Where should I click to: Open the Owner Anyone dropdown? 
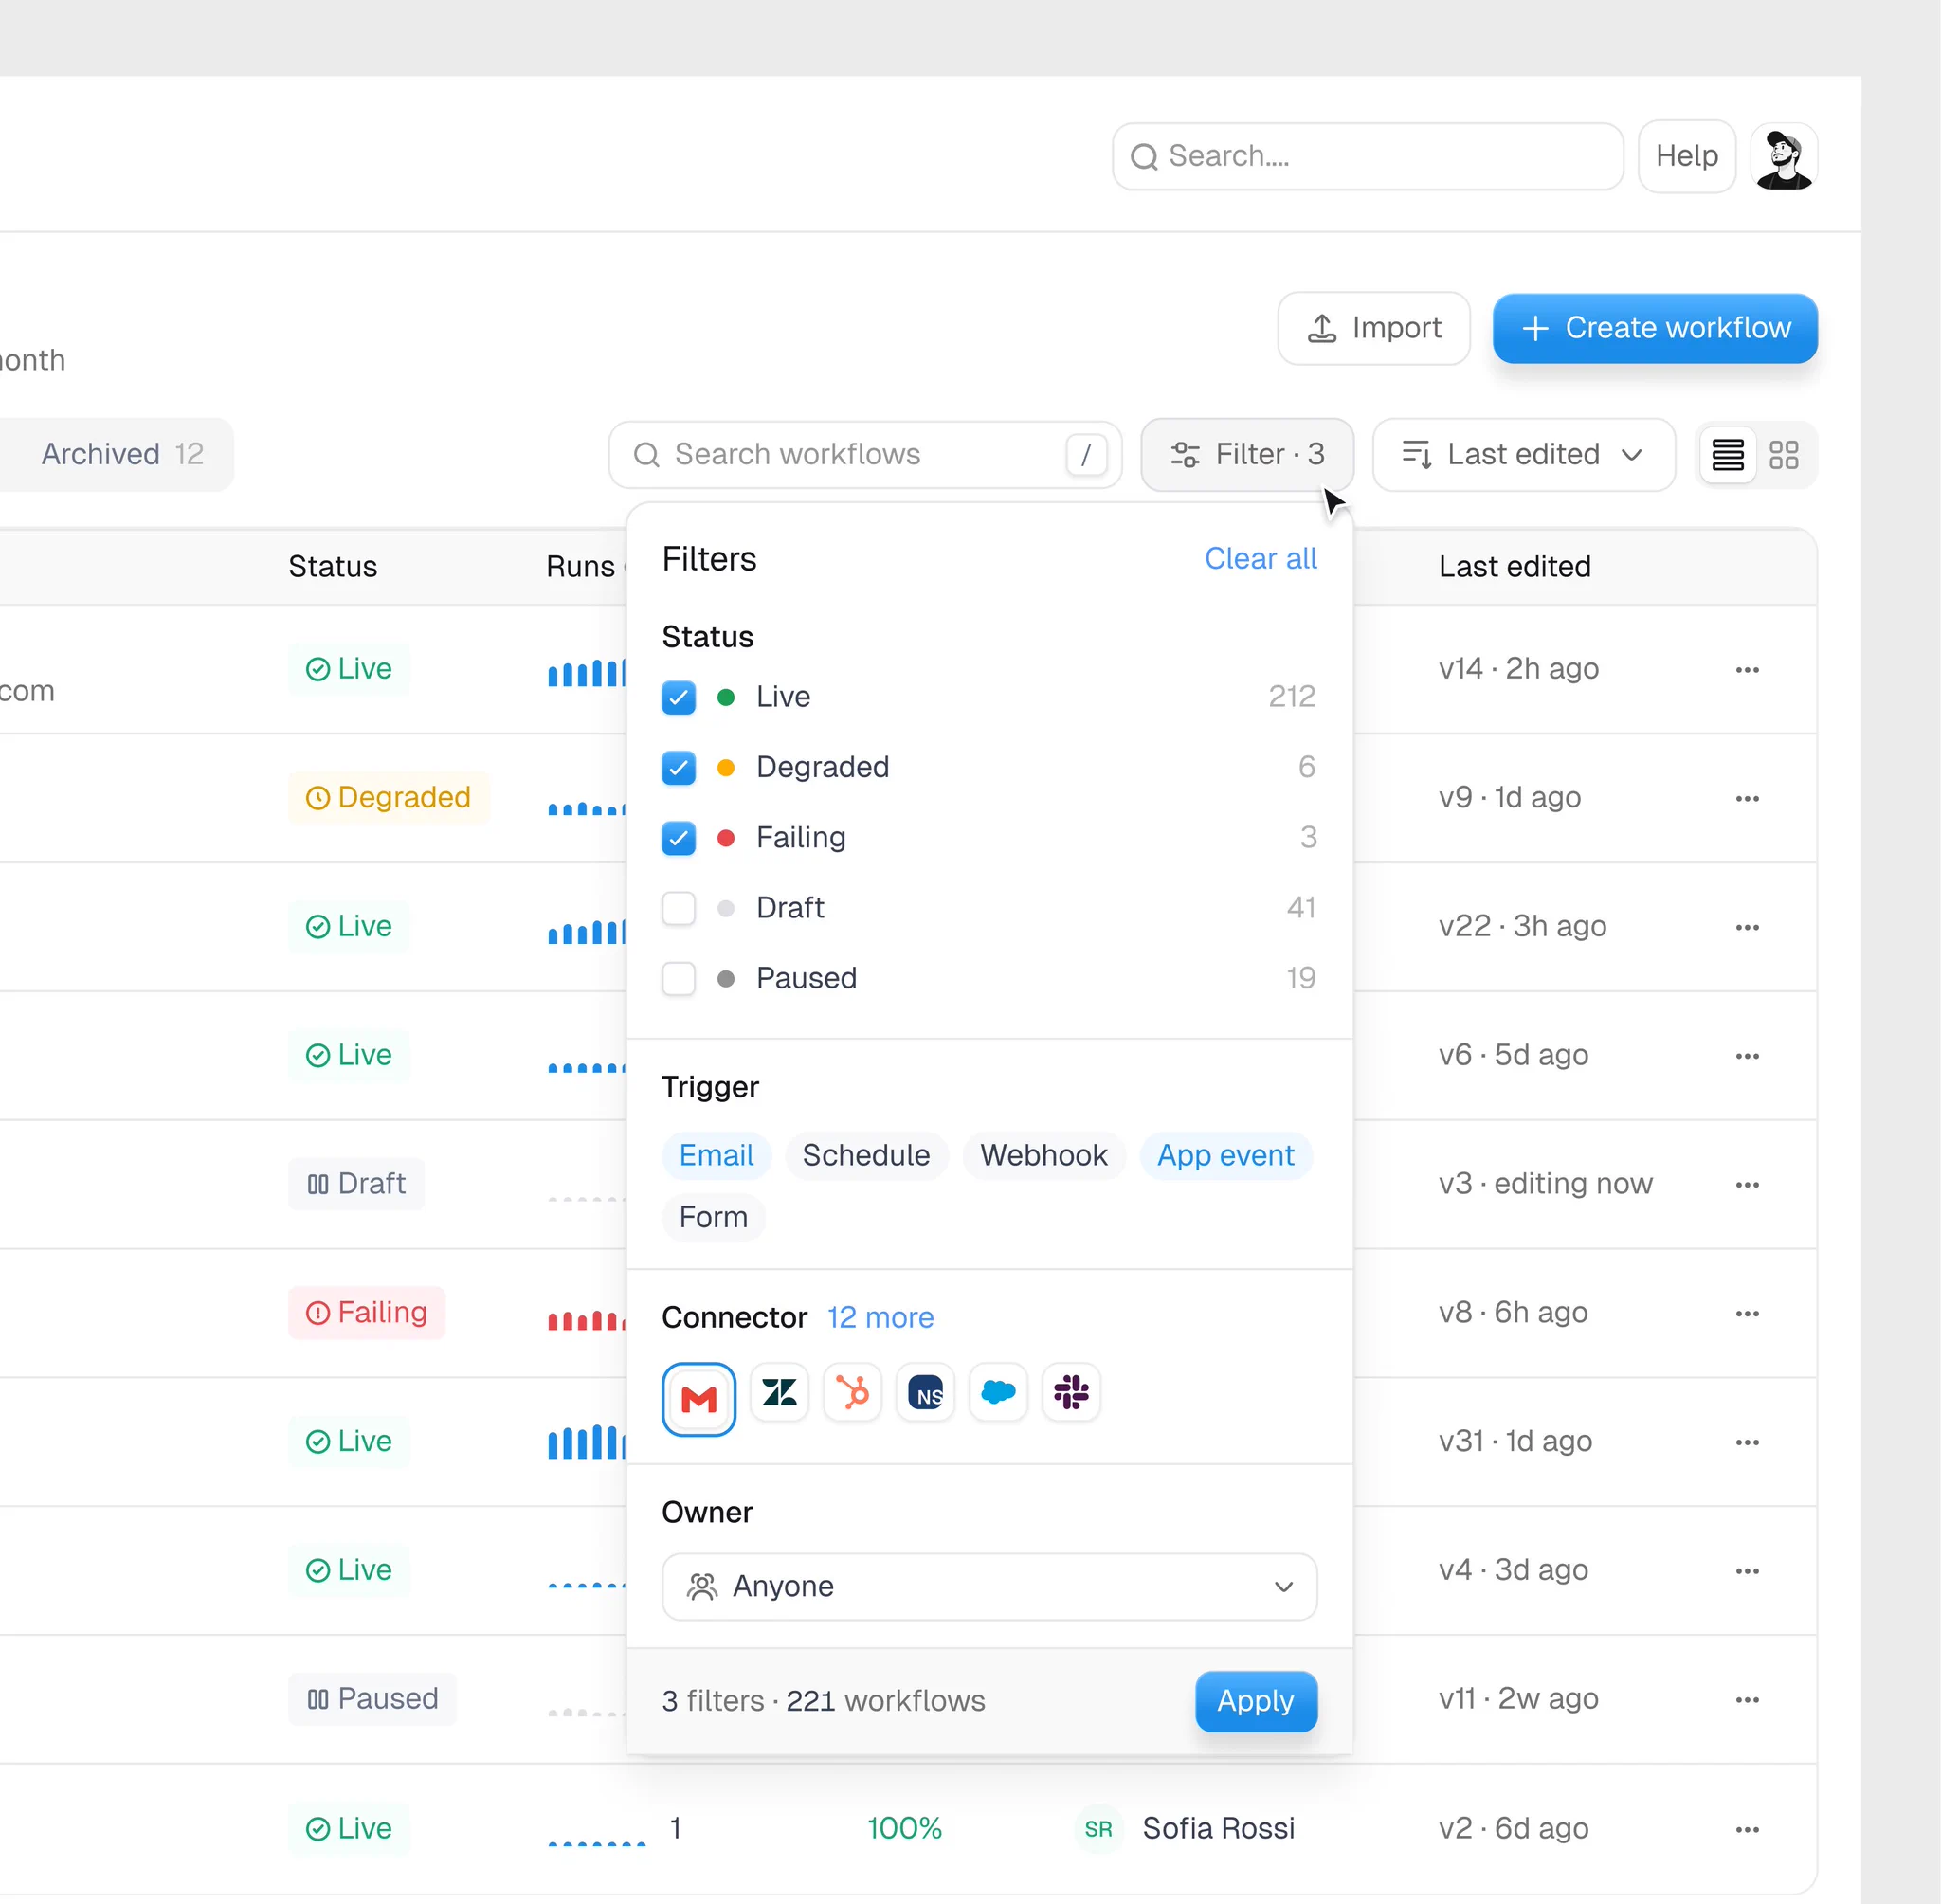point(989,1586)
